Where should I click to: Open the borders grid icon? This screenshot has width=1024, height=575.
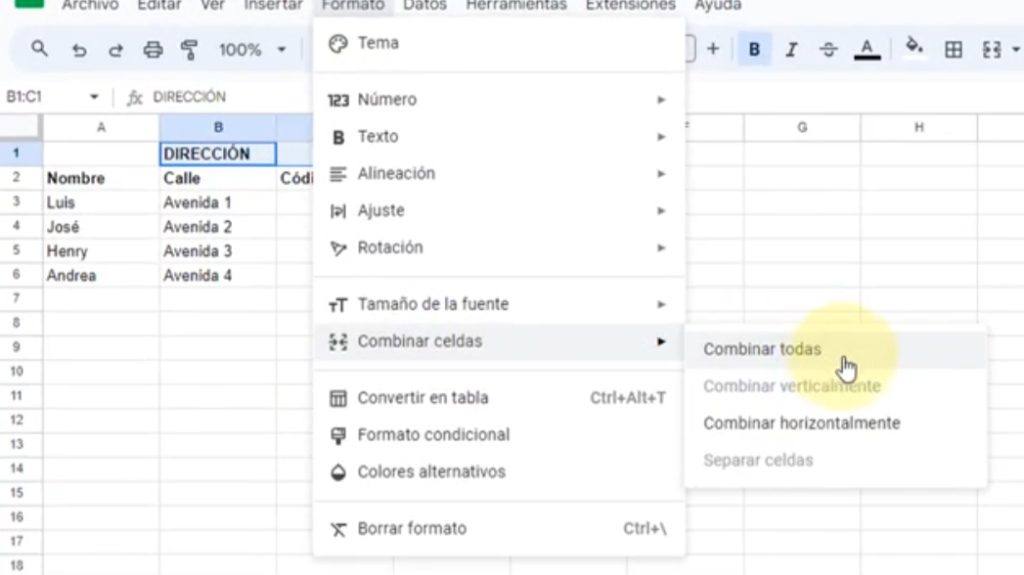click(953, 49)
